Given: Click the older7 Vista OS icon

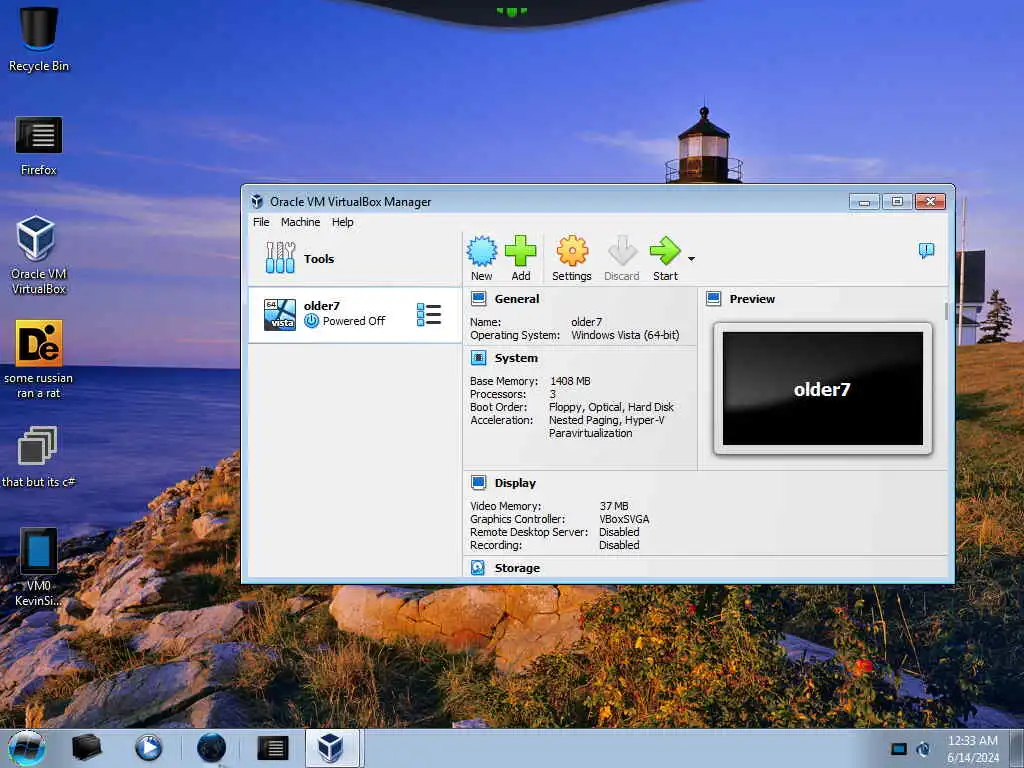Looking at the screenshot, I should coord(280,315).
